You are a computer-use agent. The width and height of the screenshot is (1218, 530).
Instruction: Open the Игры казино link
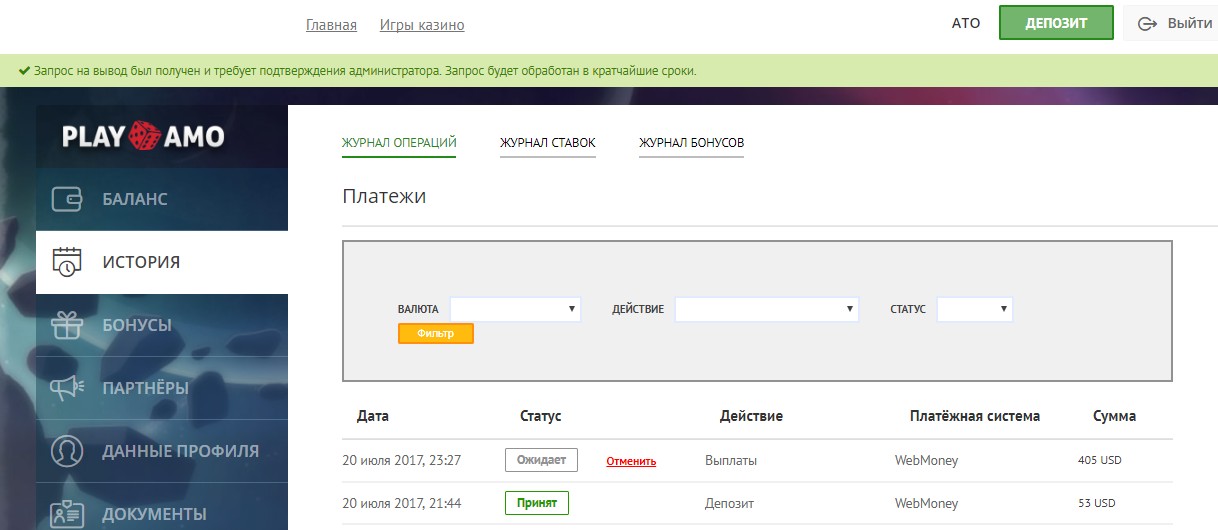click(422, 25)
